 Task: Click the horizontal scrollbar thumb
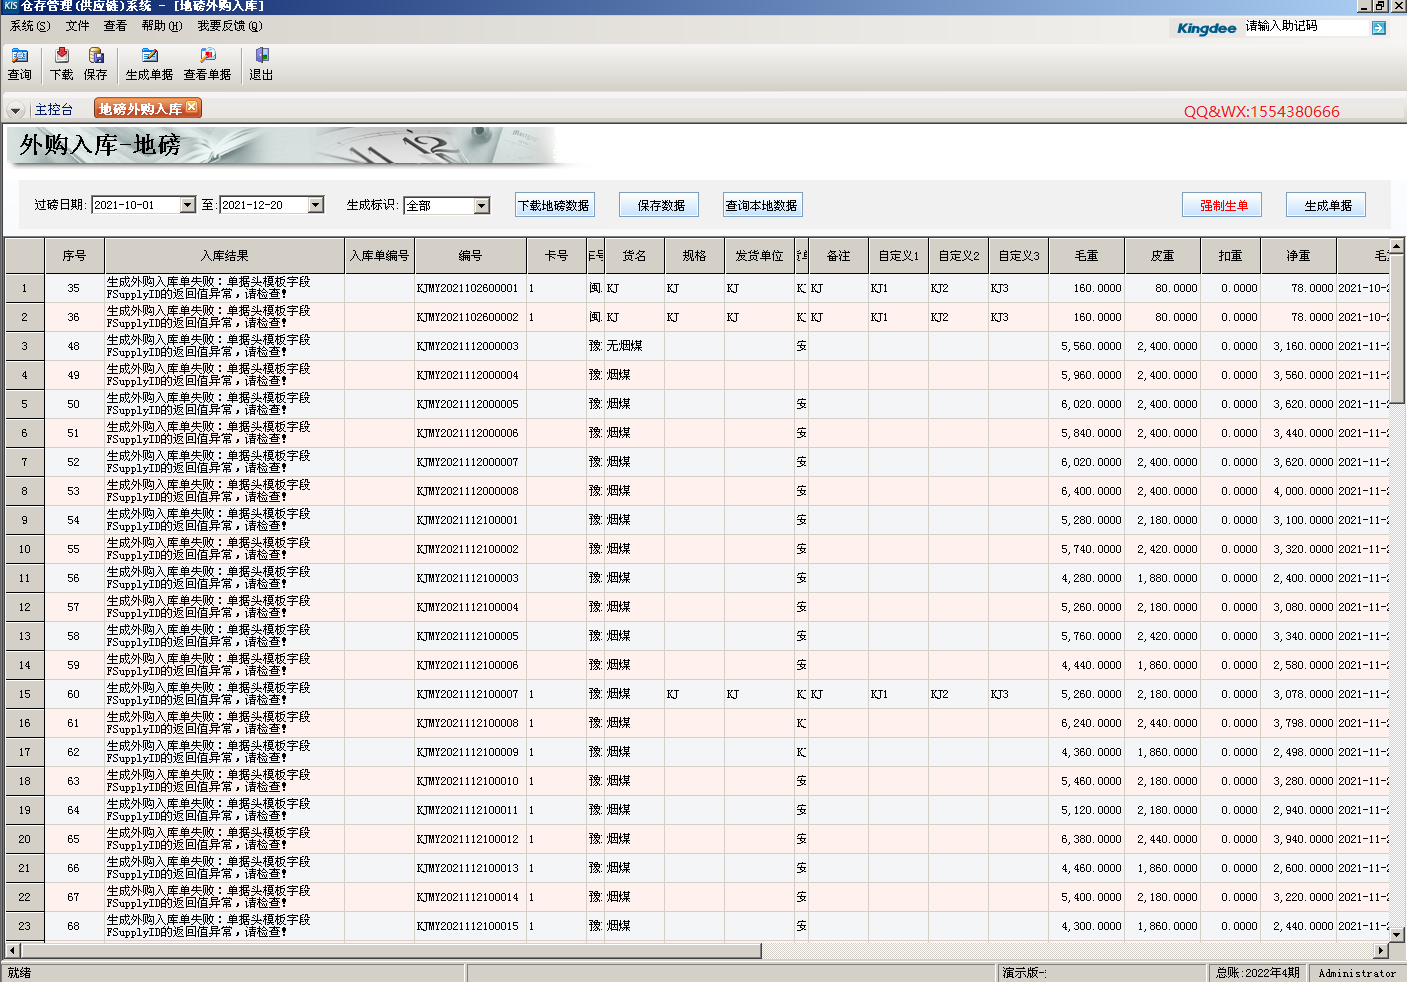click(x=391, y=950)
